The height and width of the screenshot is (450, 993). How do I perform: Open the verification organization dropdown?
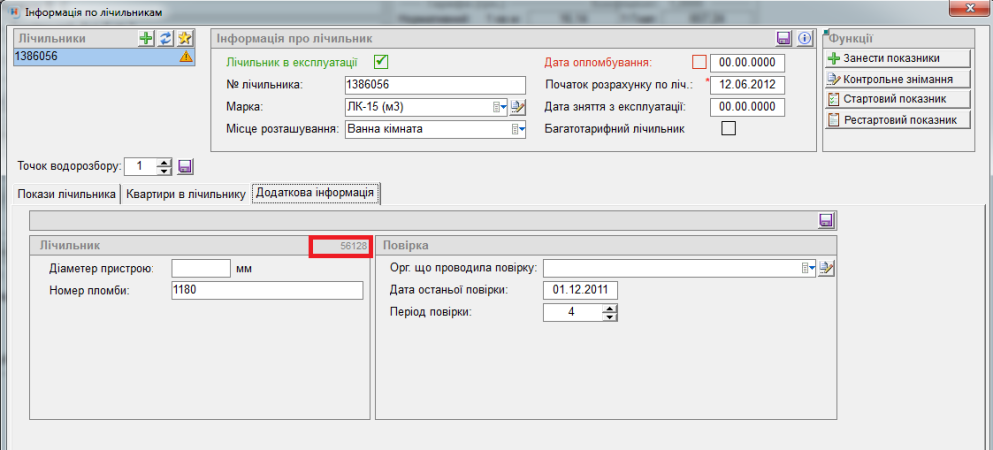808,268
